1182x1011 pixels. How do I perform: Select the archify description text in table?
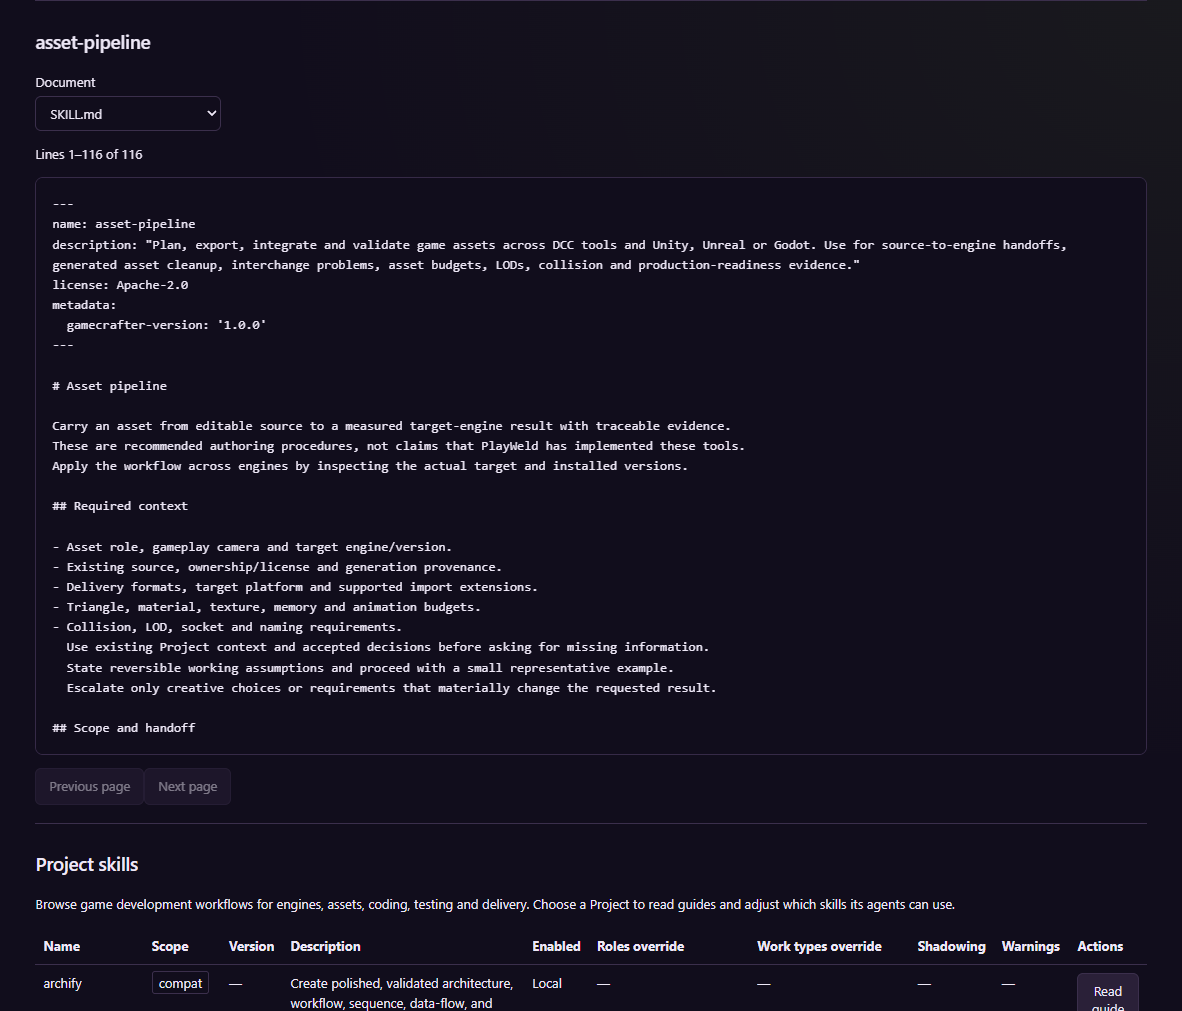[x=402, y=994]
